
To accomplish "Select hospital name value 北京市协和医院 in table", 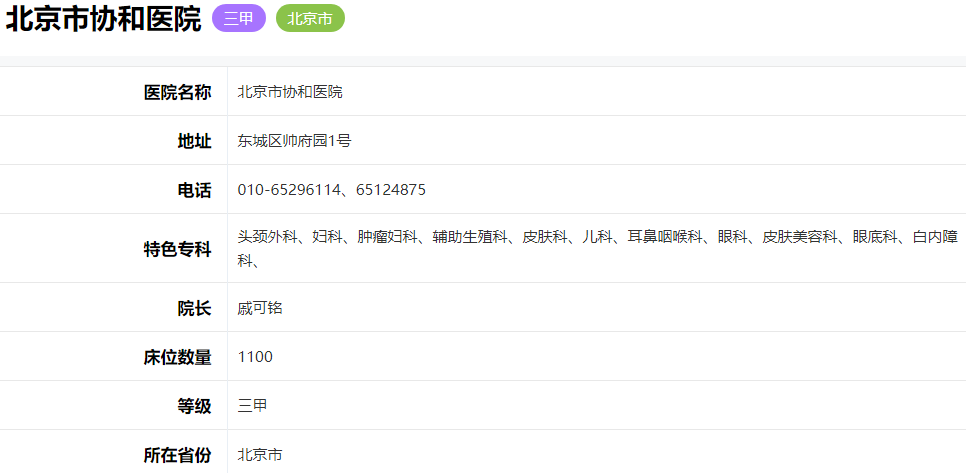I will tap(290, 92).
